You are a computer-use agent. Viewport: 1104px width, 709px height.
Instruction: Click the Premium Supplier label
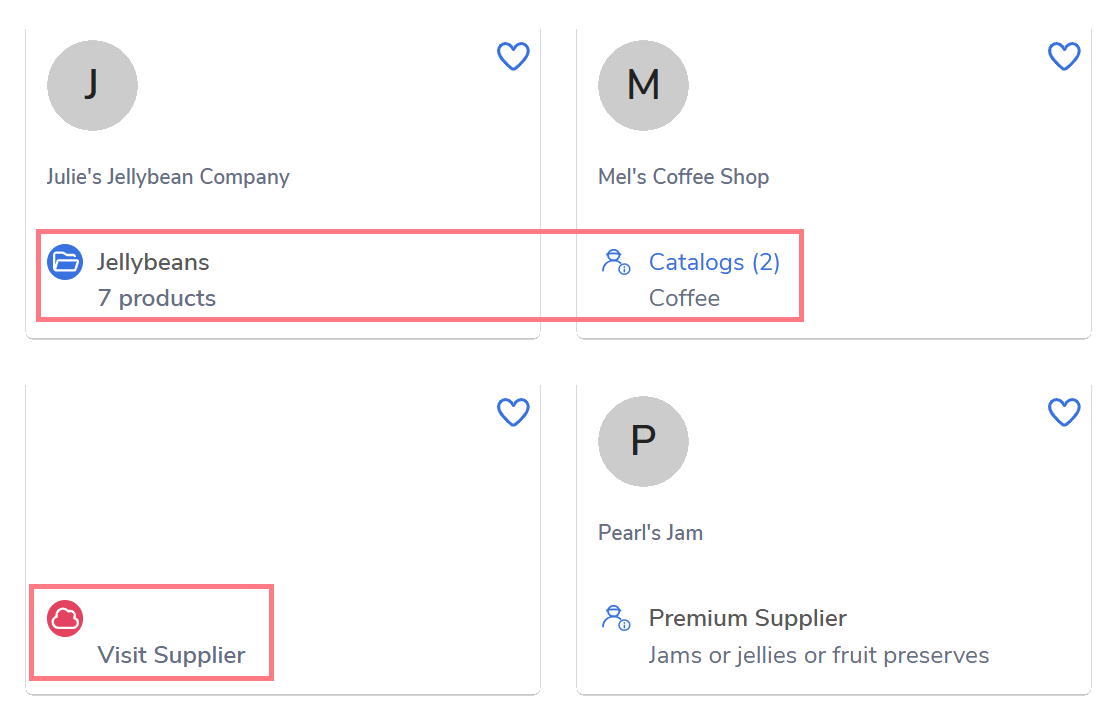[x=747, y=618]
